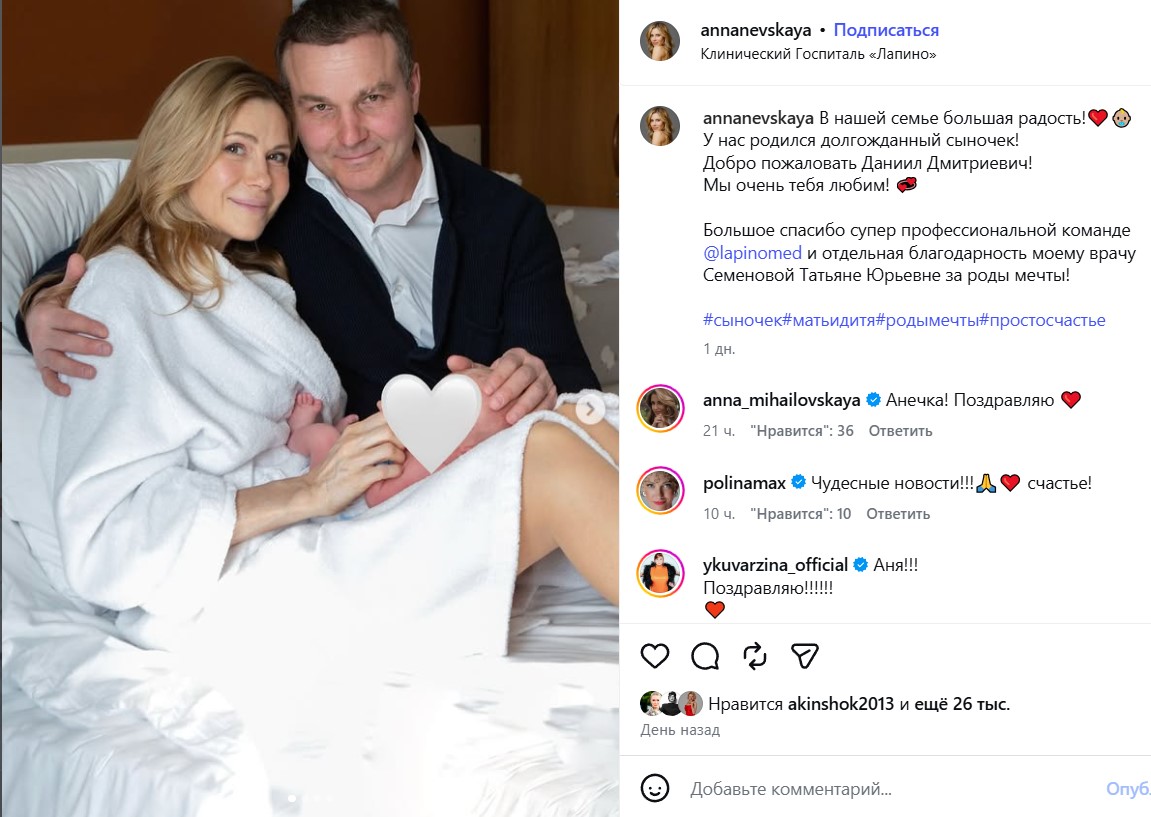The width and height of the screenshot is (1151, 817).
Task: Open annanevskaya profile avatar in header
Action: pyautogui.click(x=660, y=41)
